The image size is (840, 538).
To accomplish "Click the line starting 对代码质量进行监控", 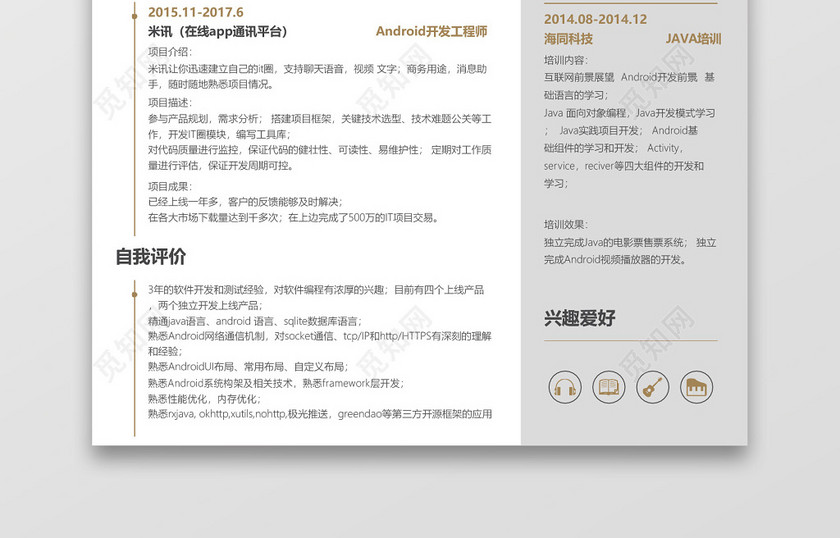I will [320, 150].
